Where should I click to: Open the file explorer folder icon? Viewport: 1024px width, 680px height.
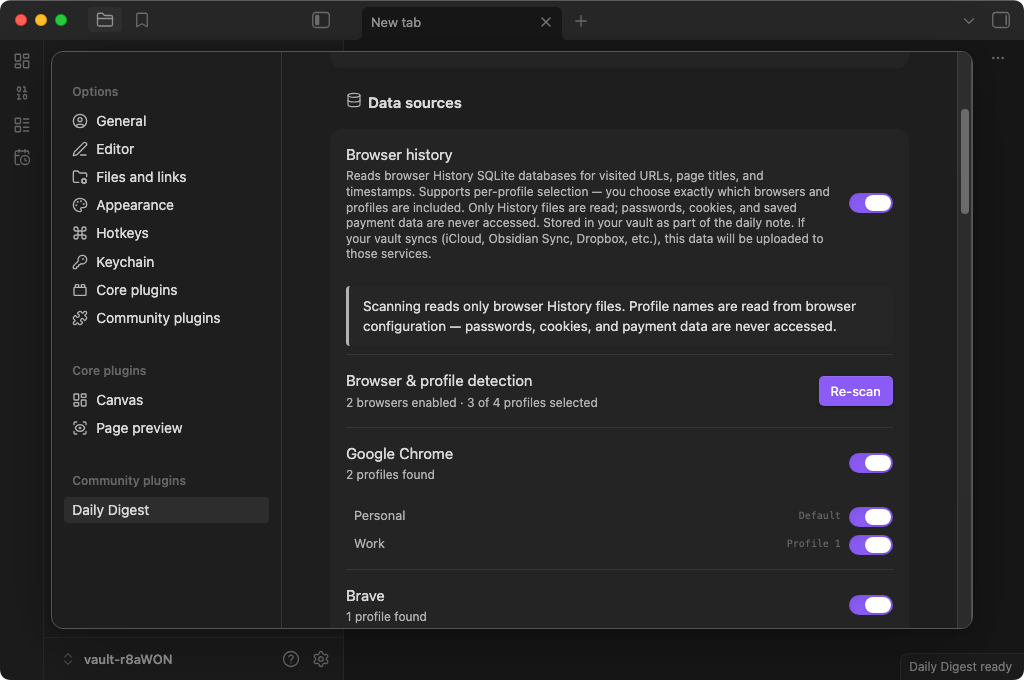pos(104,20)
